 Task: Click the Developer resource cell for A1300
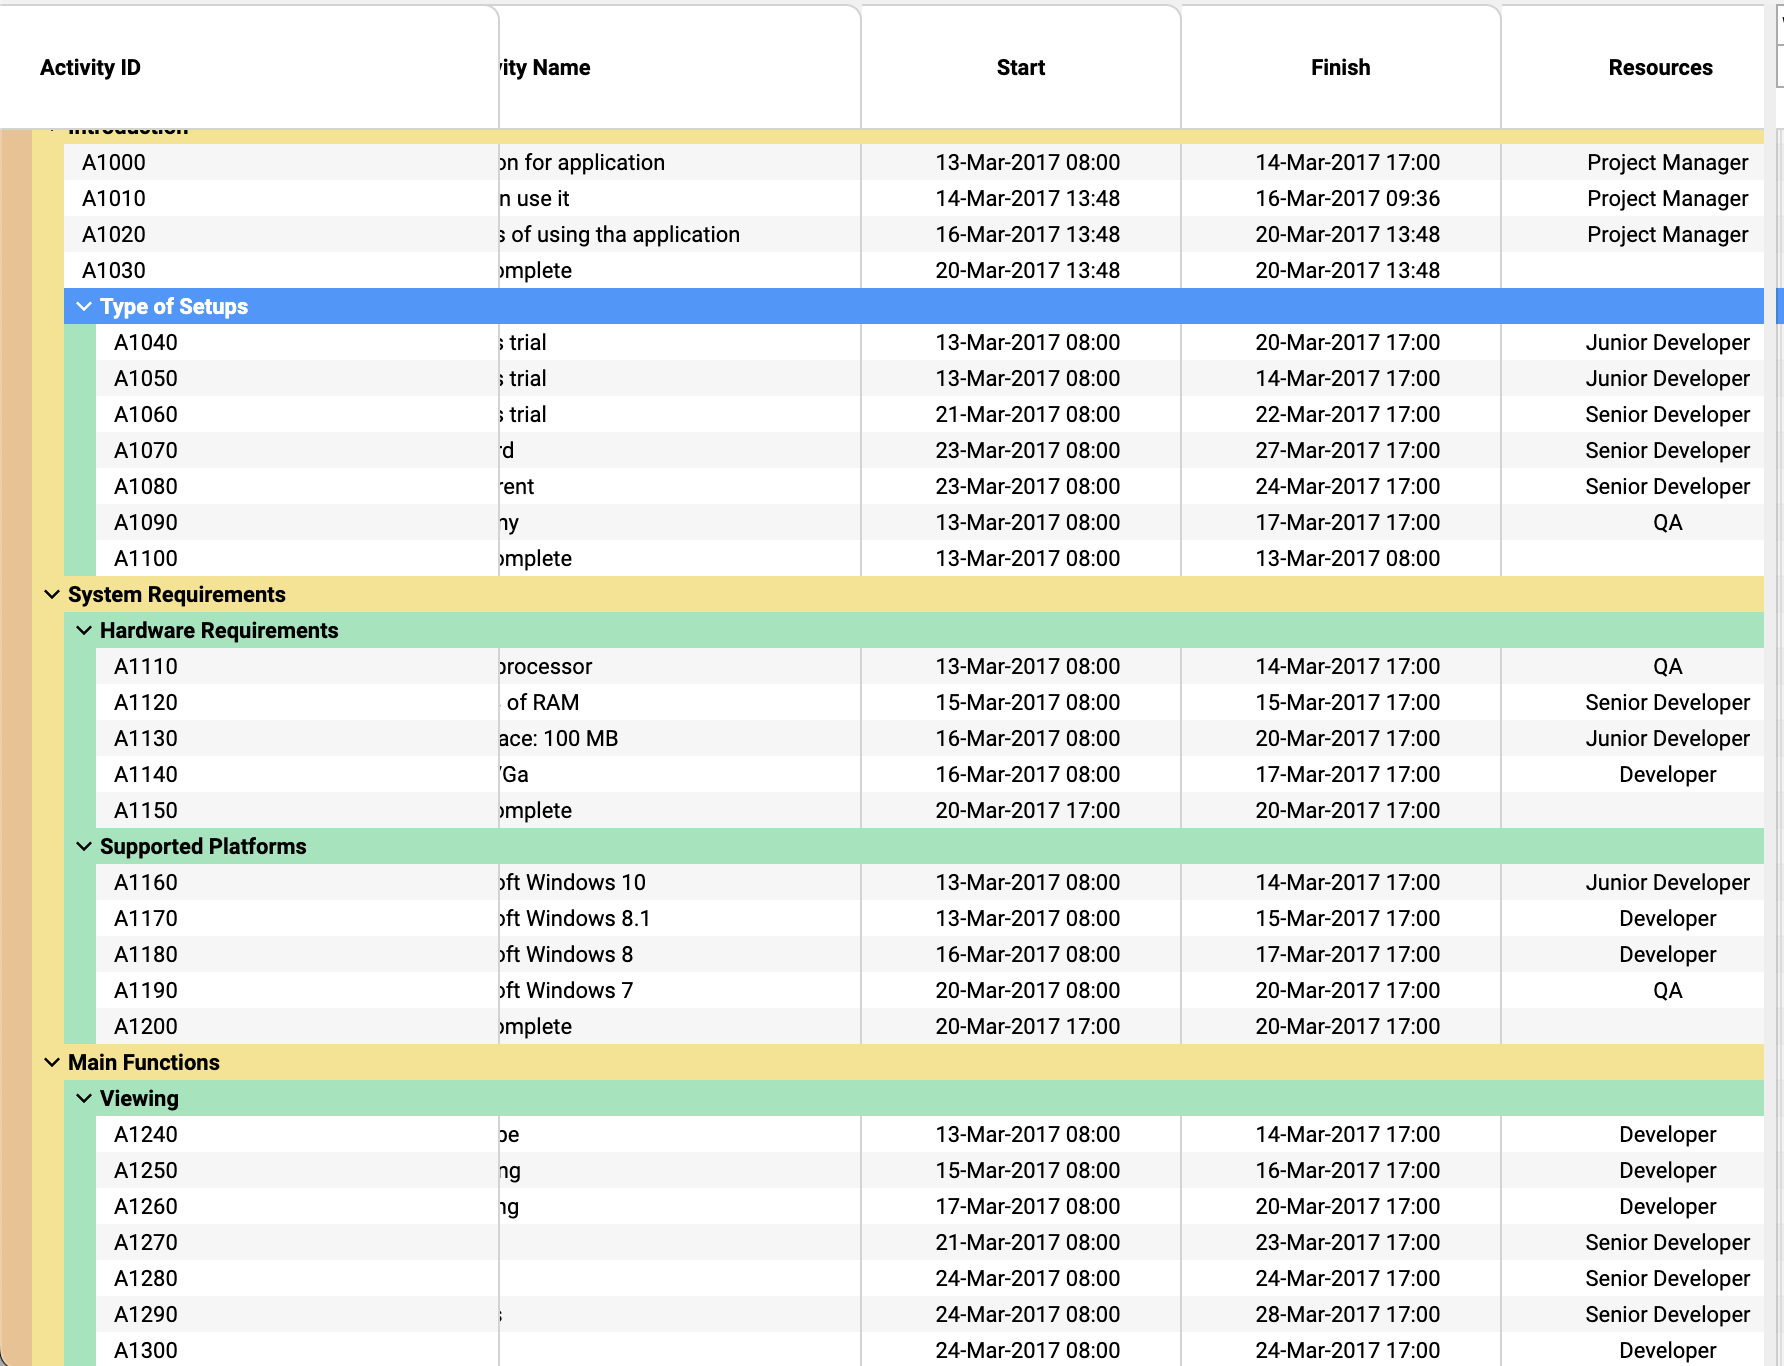click(1667, 1351)
